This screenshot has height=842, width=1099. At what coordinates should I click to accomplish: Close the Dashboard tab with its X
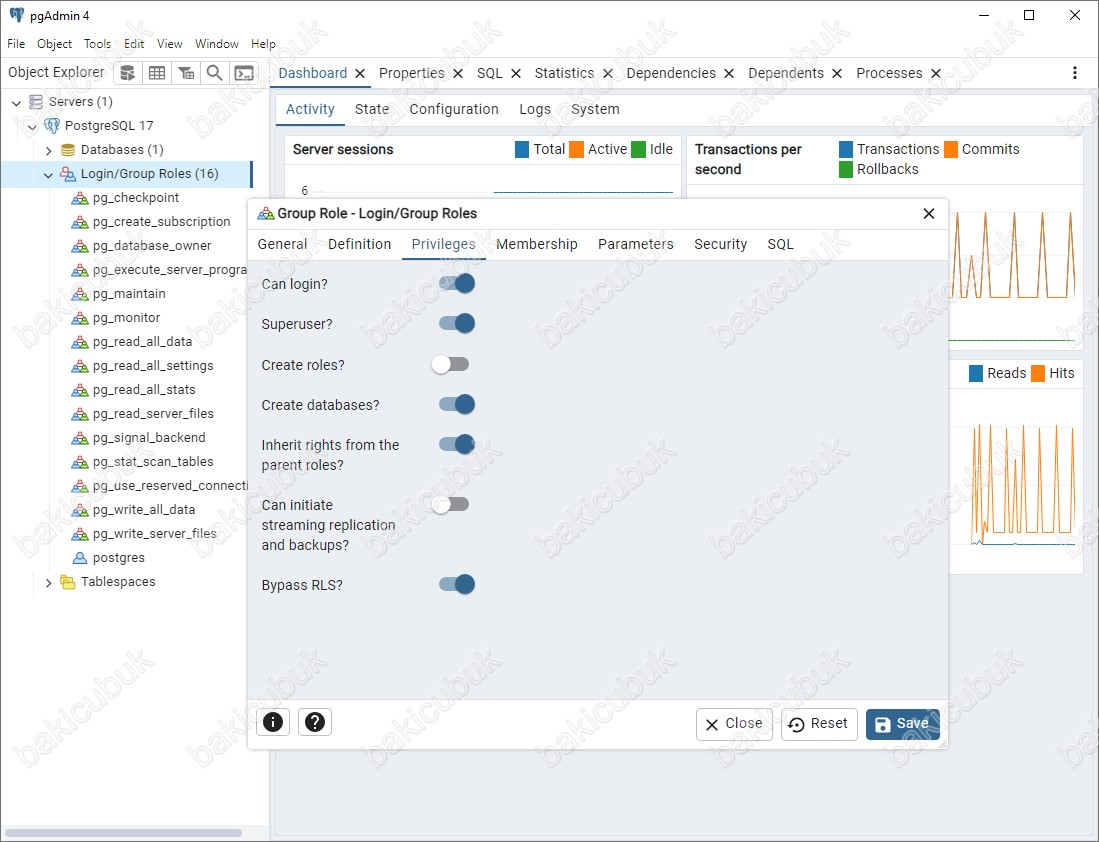(360, 74)
